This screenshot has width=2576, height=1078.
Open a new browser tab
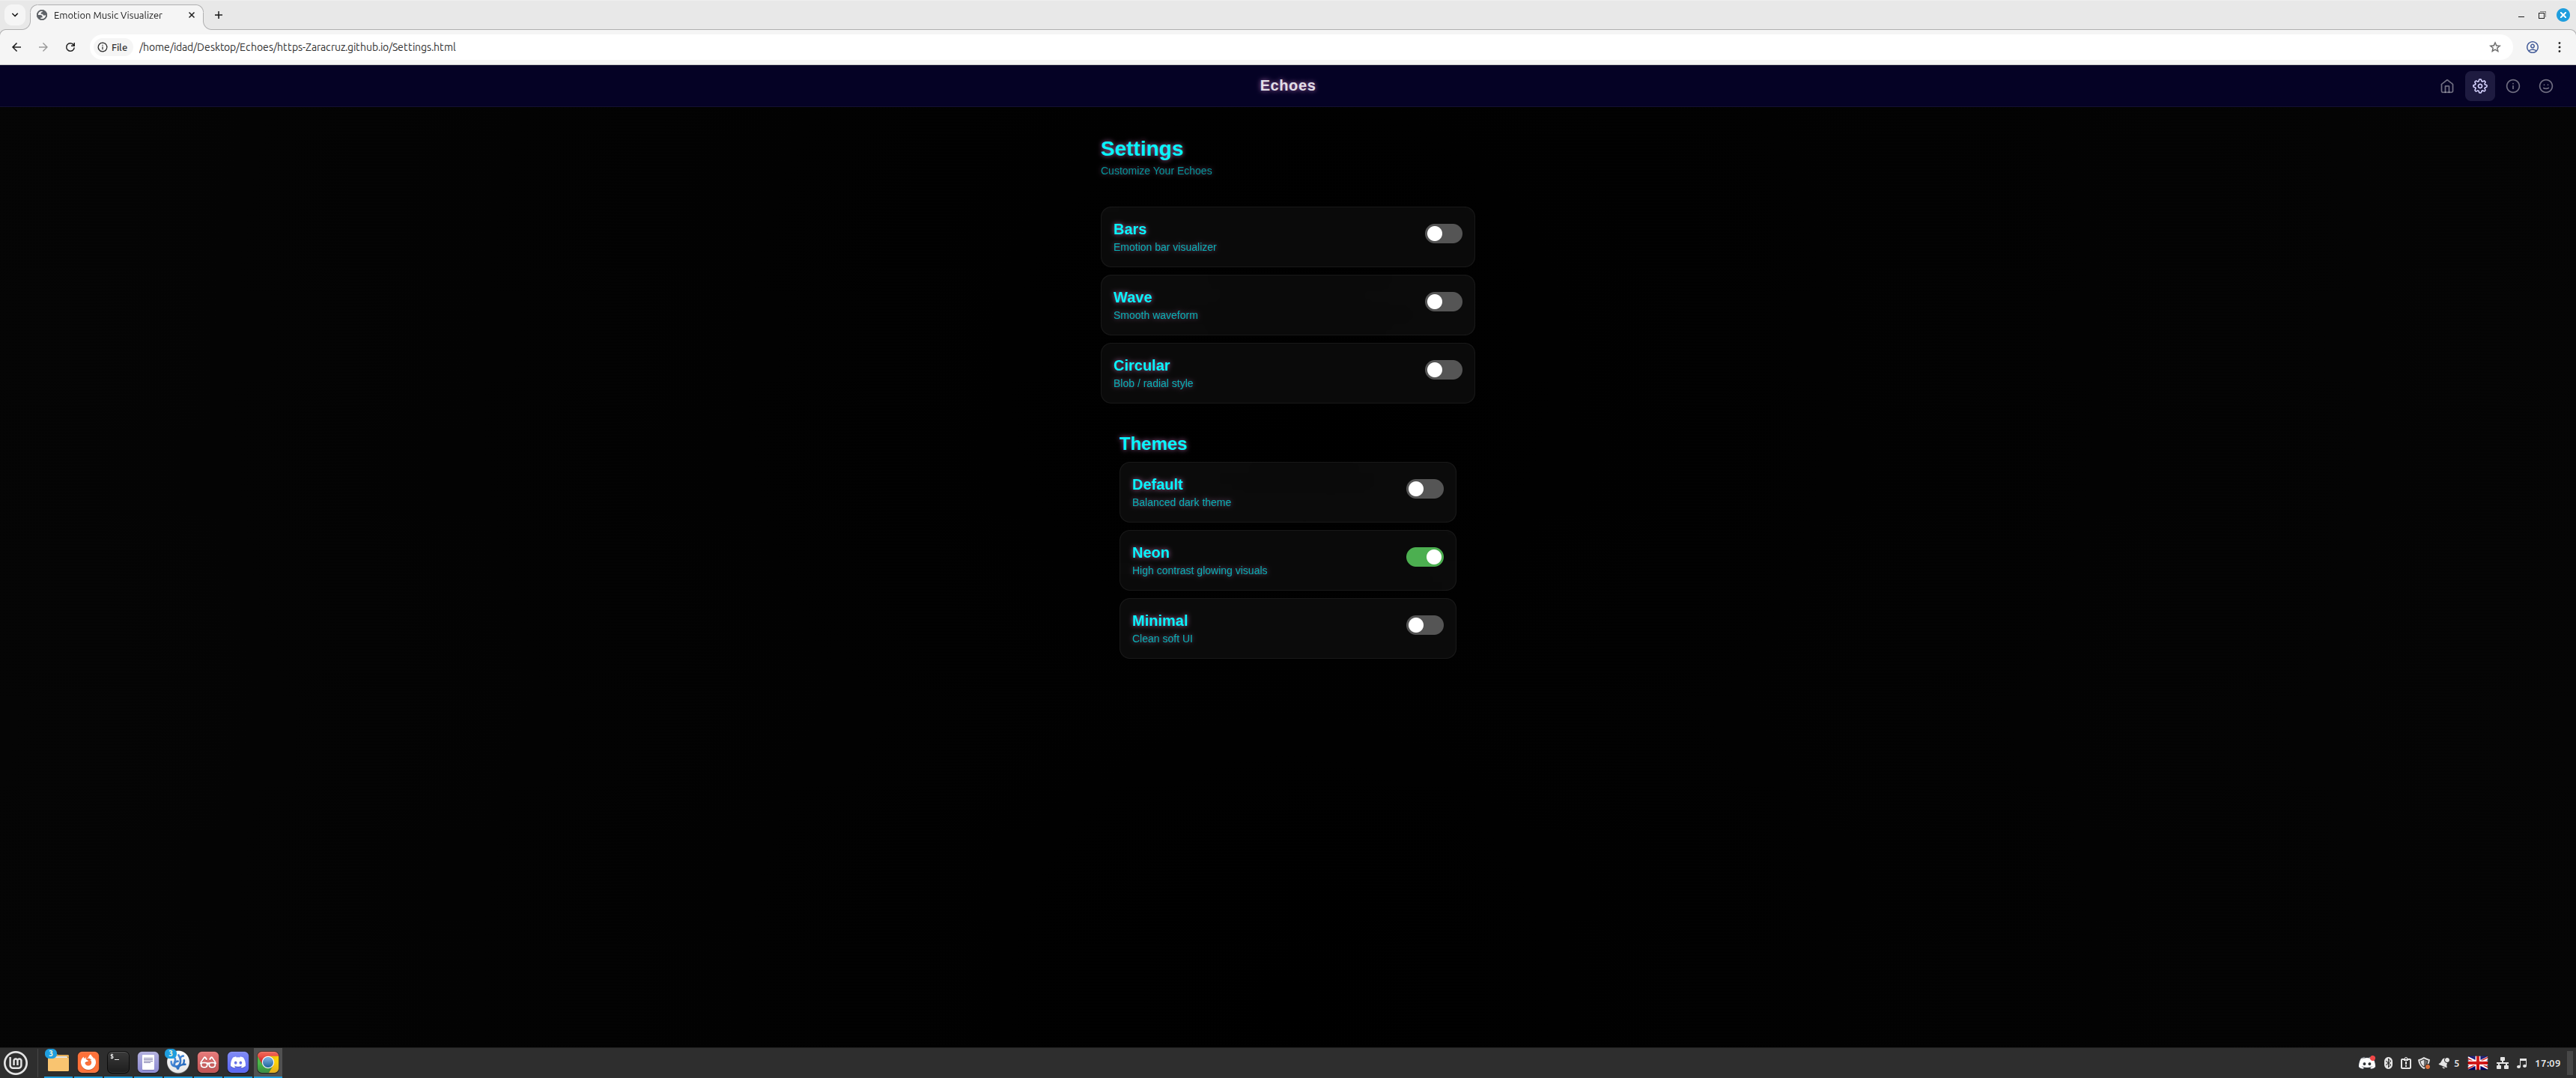tap(218, 15)
